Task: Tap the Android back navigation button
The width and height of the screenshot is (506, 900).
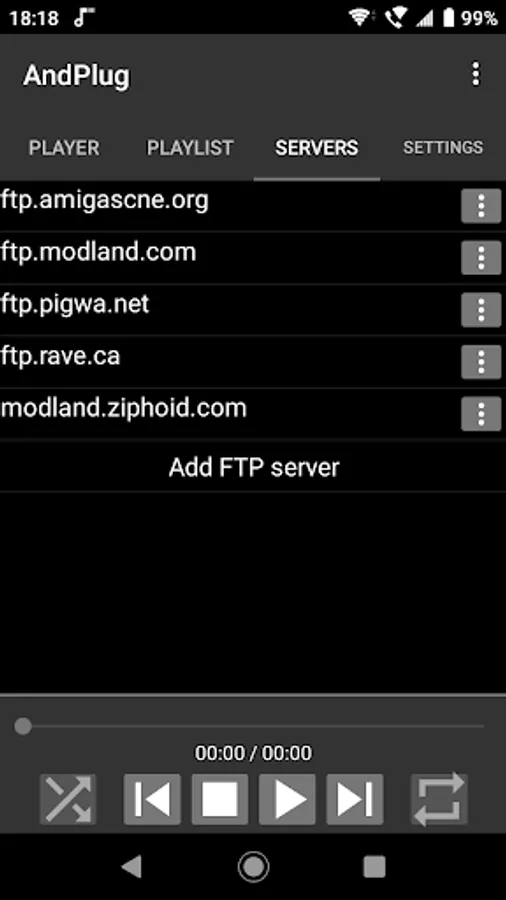Action: pyautogui.click(x=132, y=867)
